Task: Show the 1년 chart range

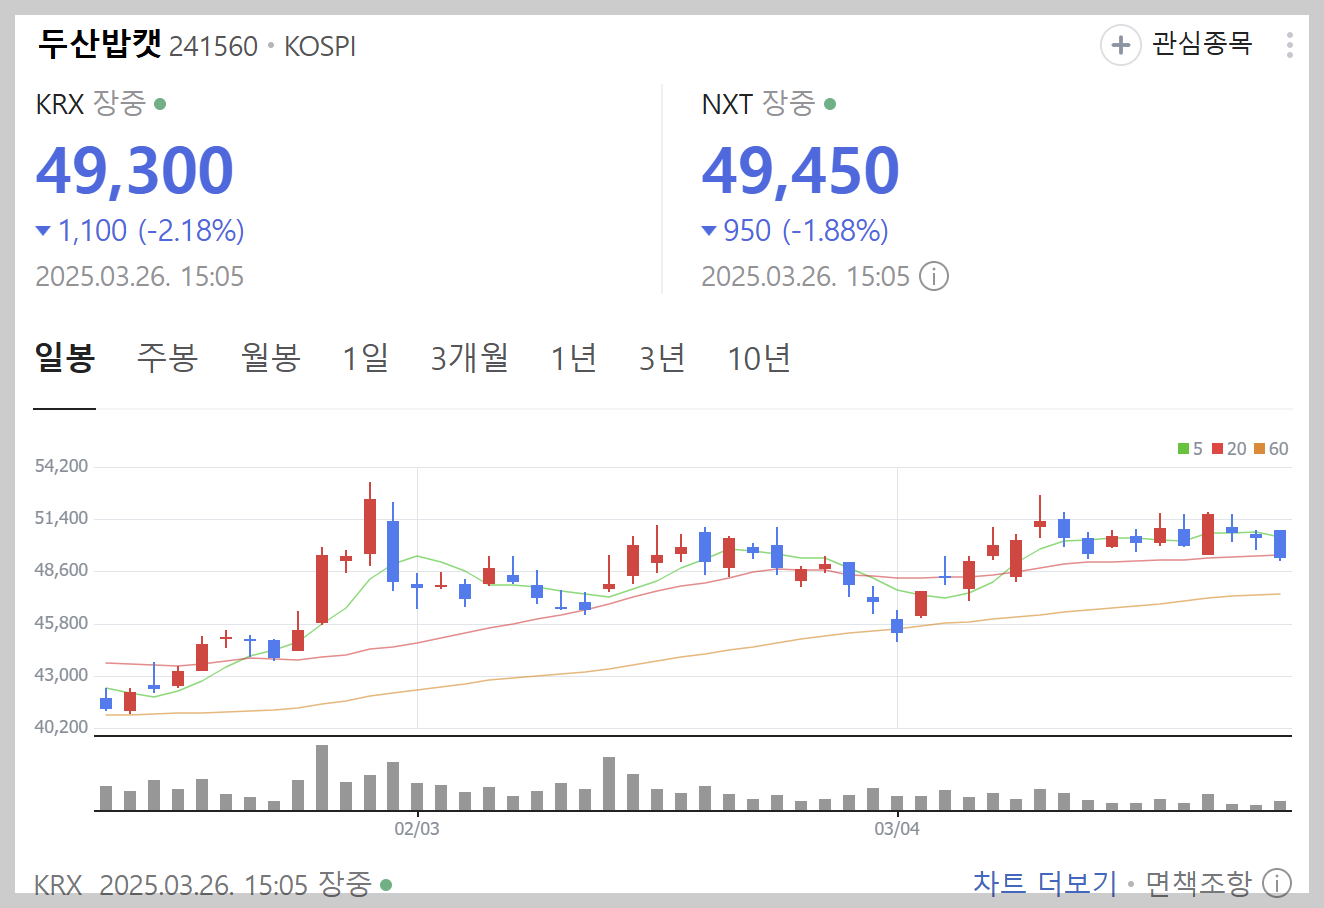Action: pyautogui.click(x=574, y=357)
